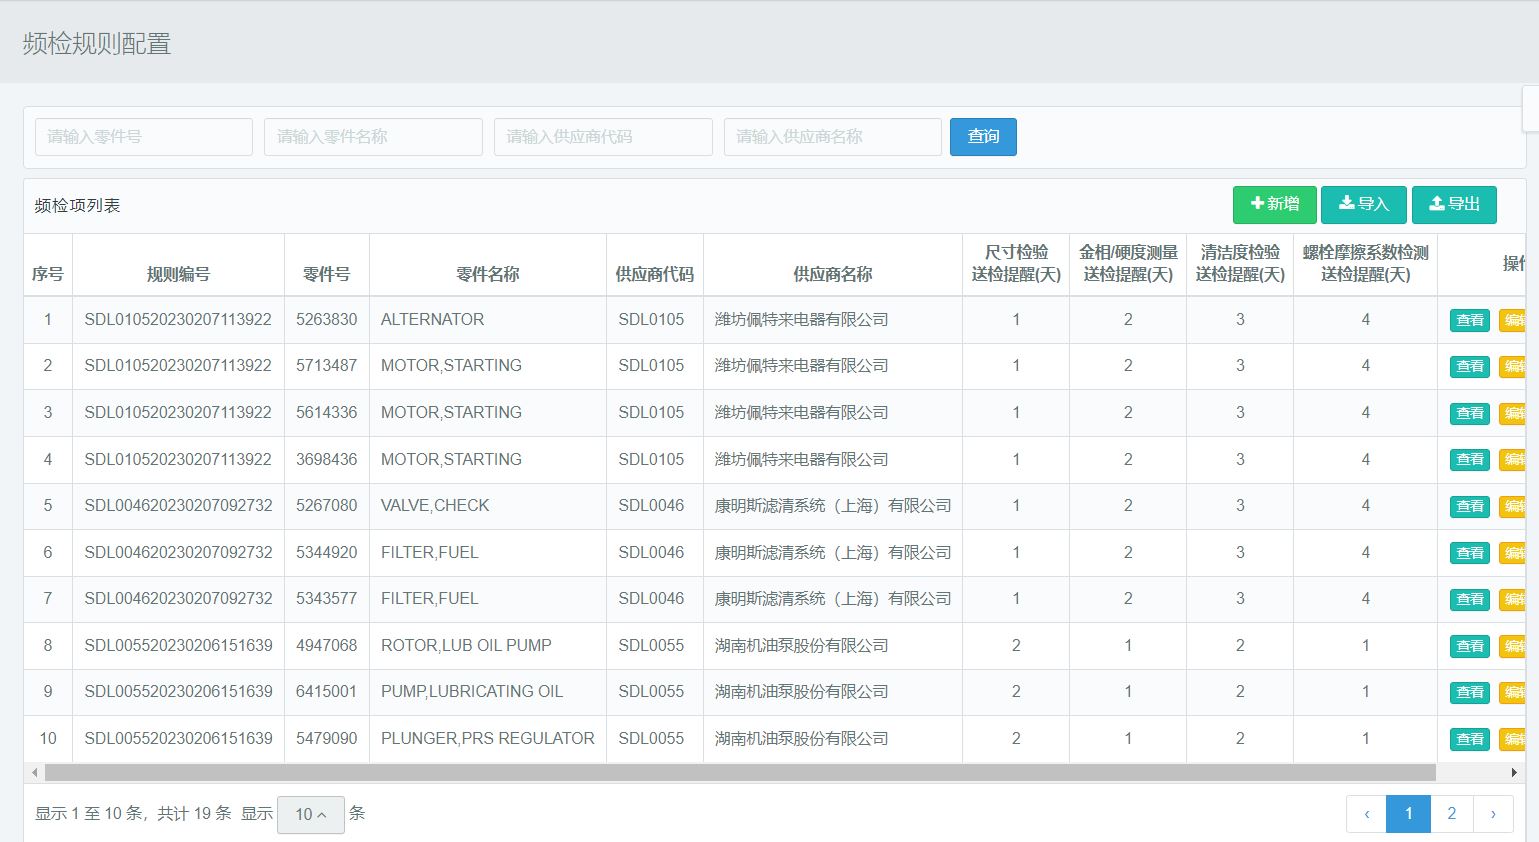This screenshot has height=842, width=1539.
Task: Click the 查询 search button
Action: click(x=983, y=137)
